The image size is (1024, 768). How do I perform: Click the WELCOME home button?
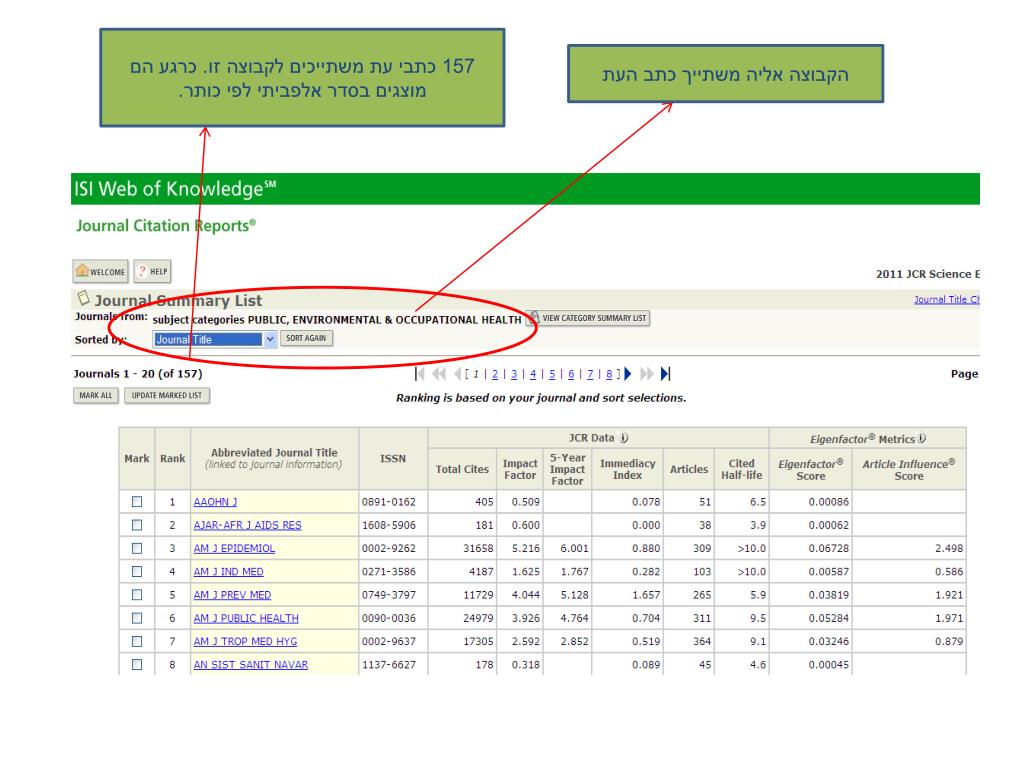pos(101,271)
